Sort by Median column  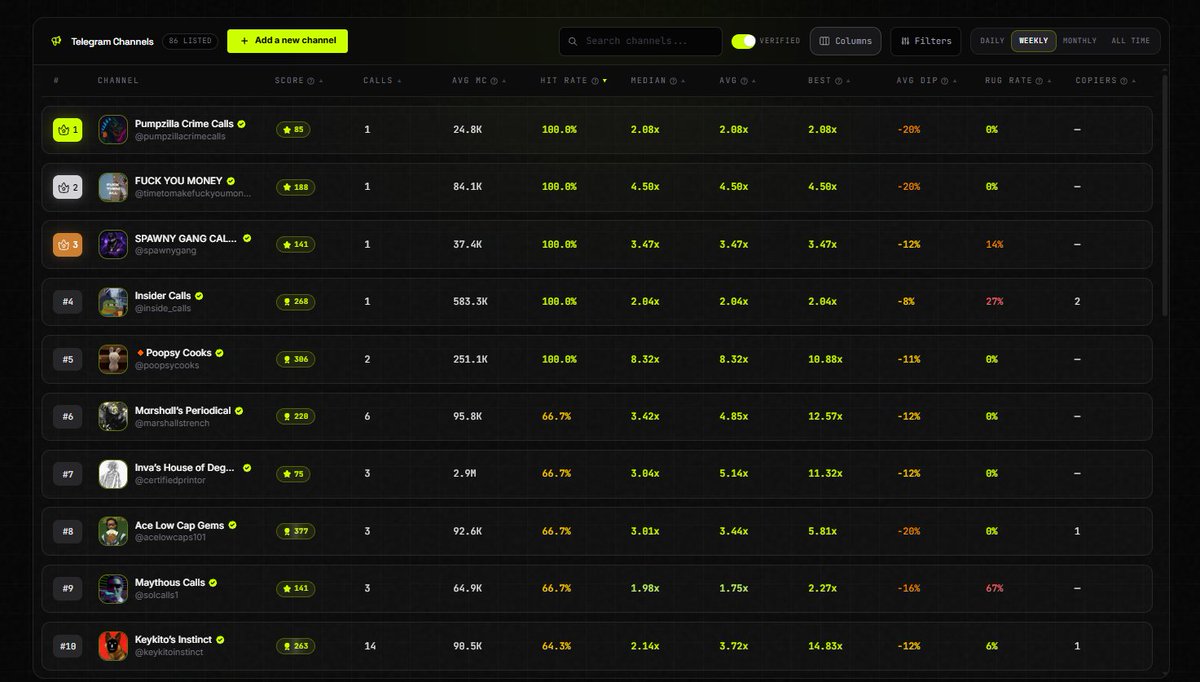[x=658, y=81]
